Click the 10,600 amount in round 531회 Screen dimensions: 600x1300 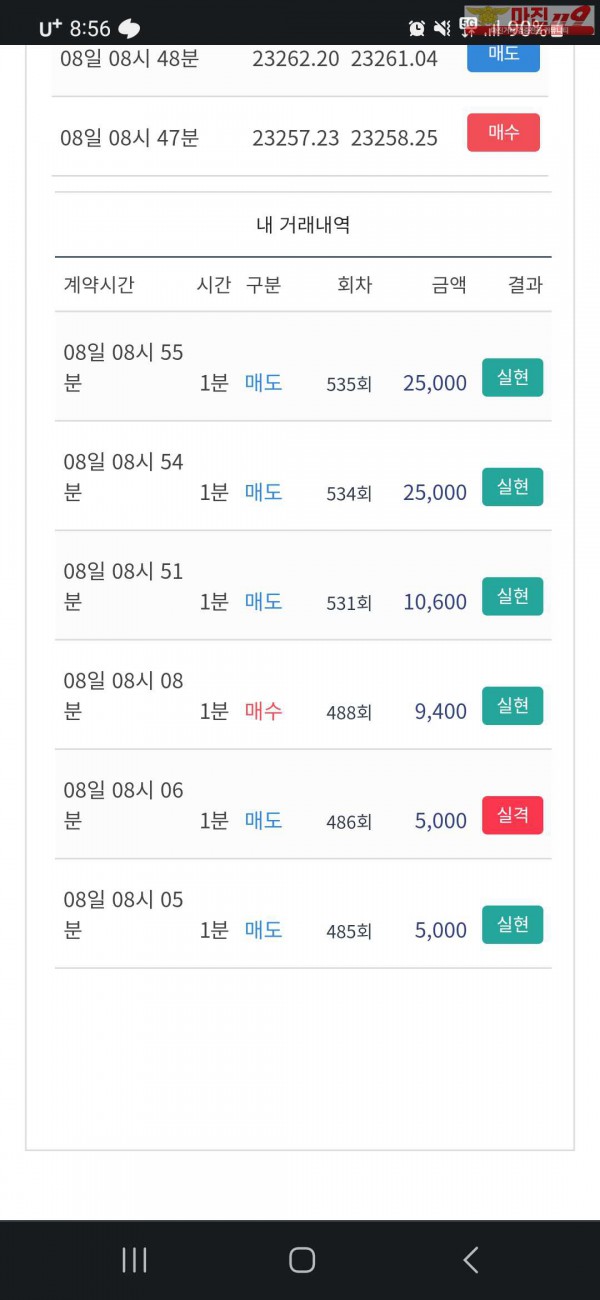pyautogui.click(x=435, y=602)
